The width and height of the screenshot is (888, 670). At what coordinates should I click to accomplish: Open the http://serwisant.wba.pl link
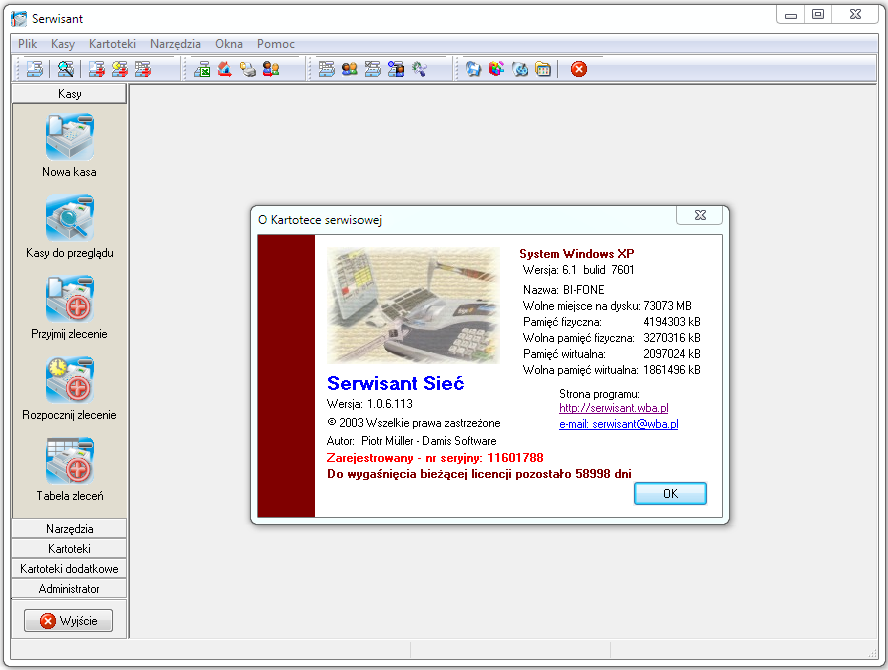[x=613, y=408]
